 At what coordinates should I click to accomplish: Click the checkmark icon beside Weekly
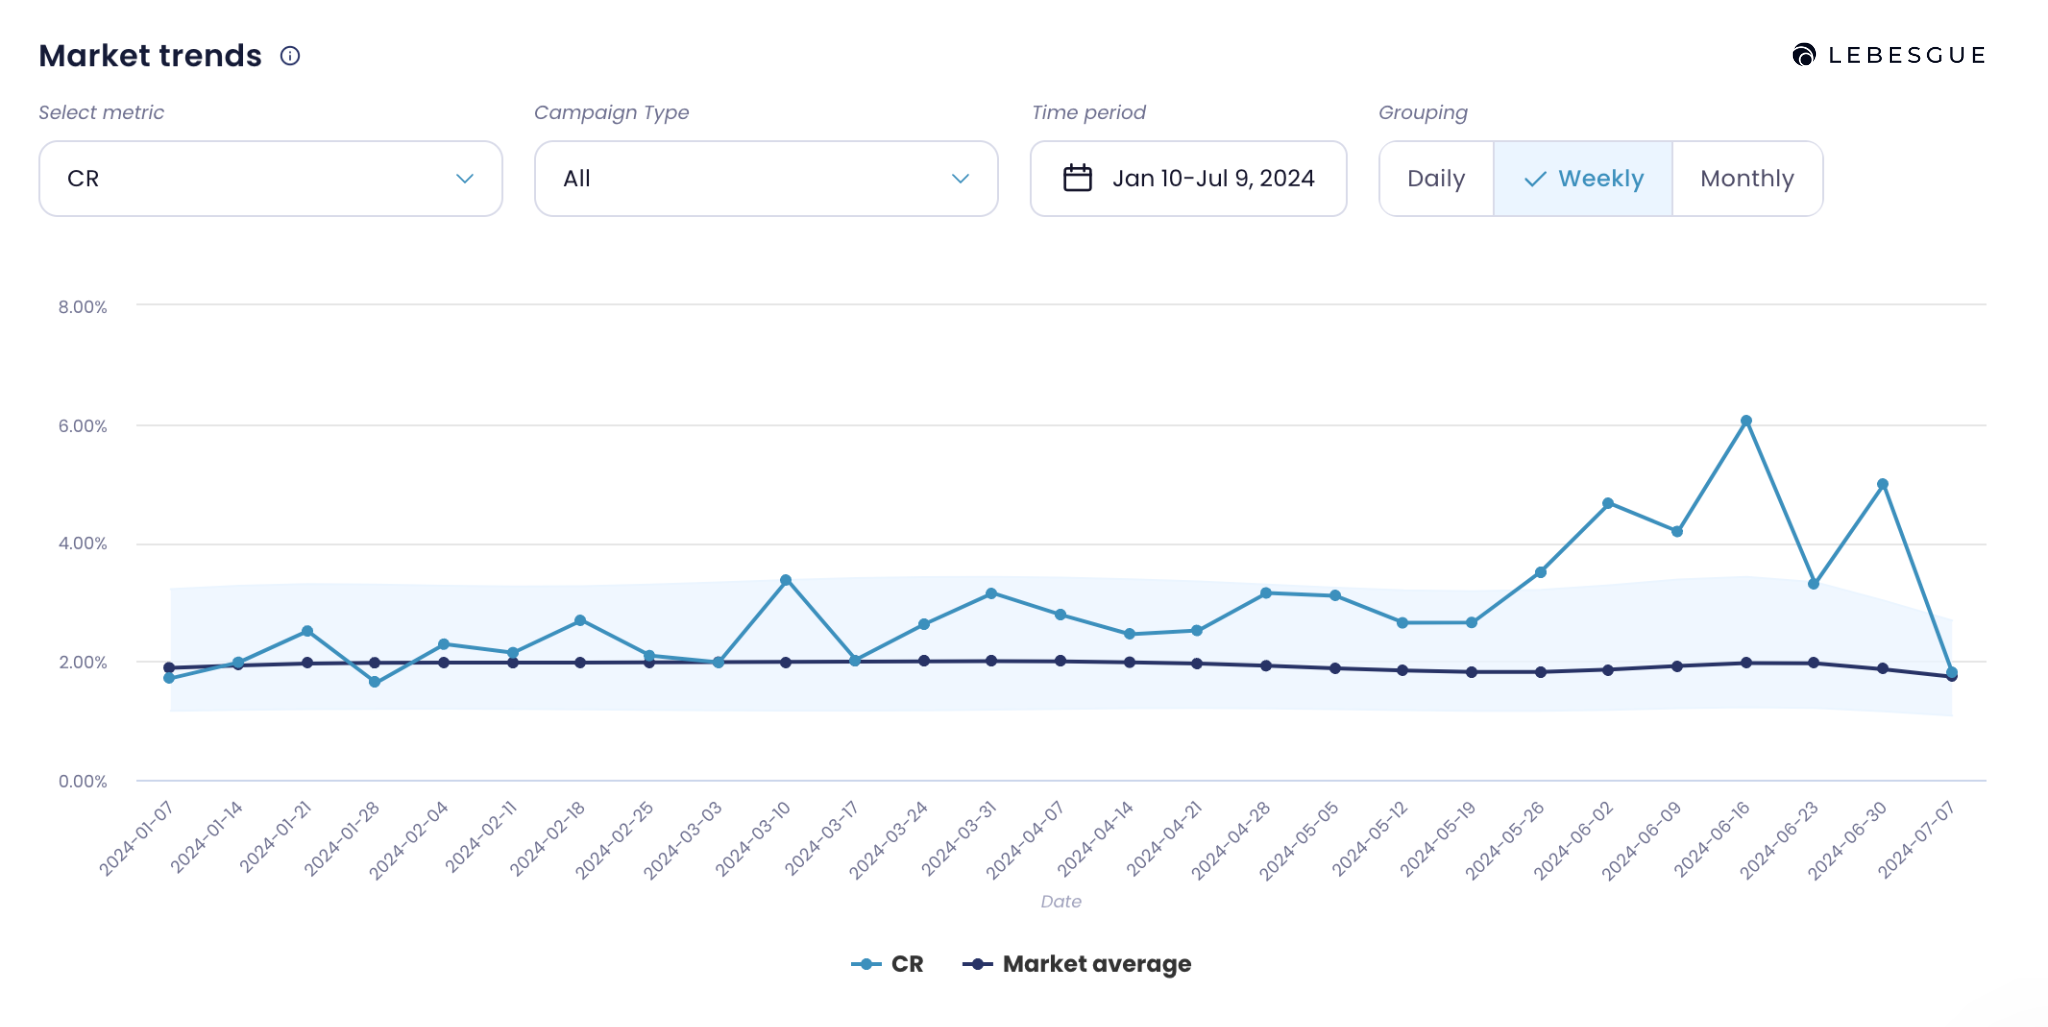pyautogui.click(x=1533, y=179)
